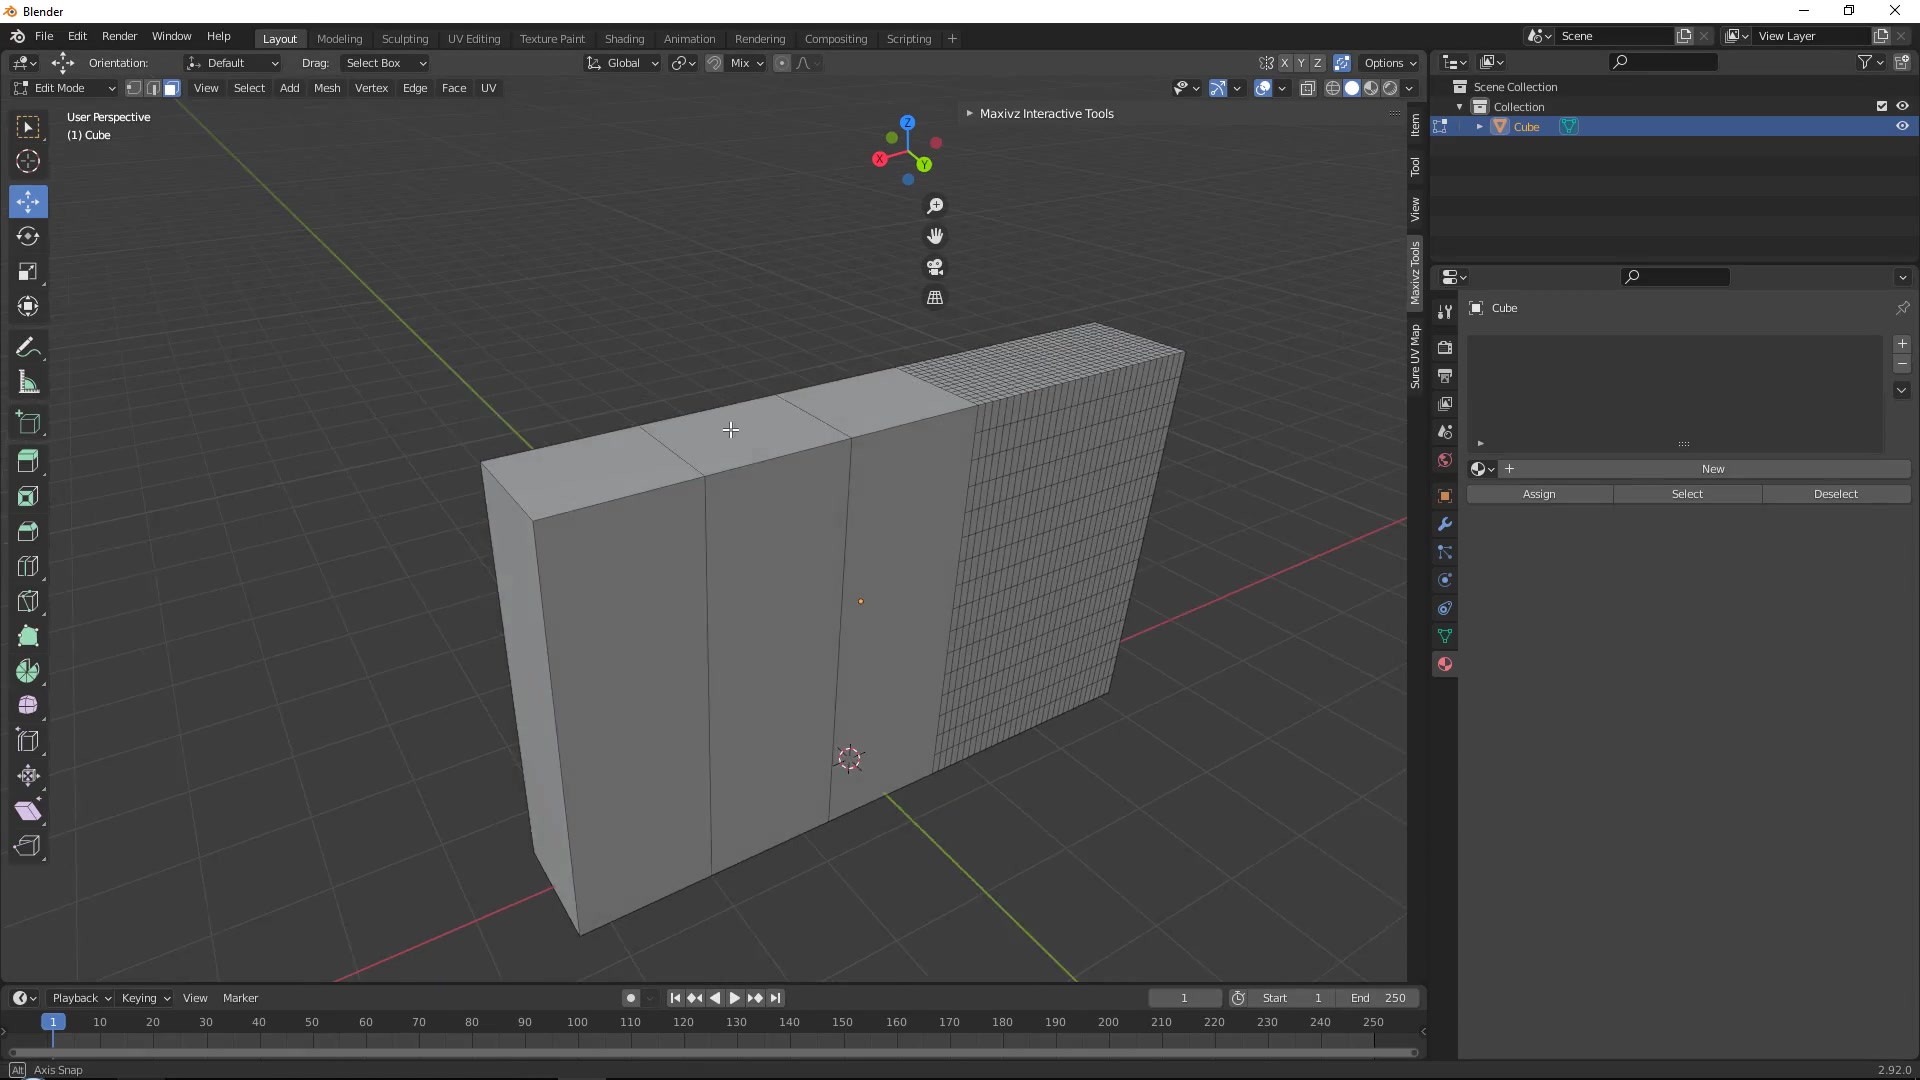This screenshot has width=1920, height=1080.
Task: Open the Keying dropdown in timeline
Action: click(146, 998)
